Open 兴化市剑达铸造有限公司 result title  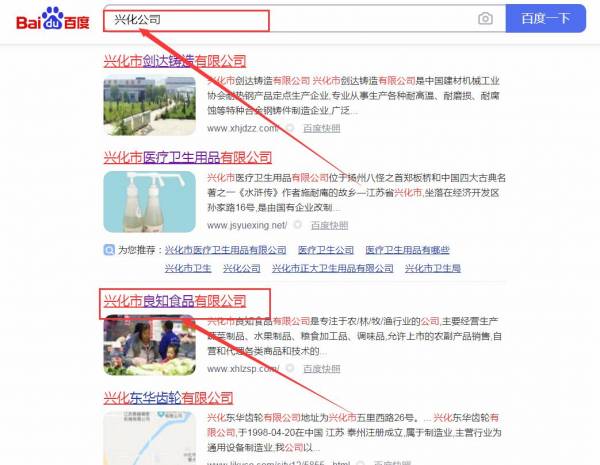[x=175, y=61]
